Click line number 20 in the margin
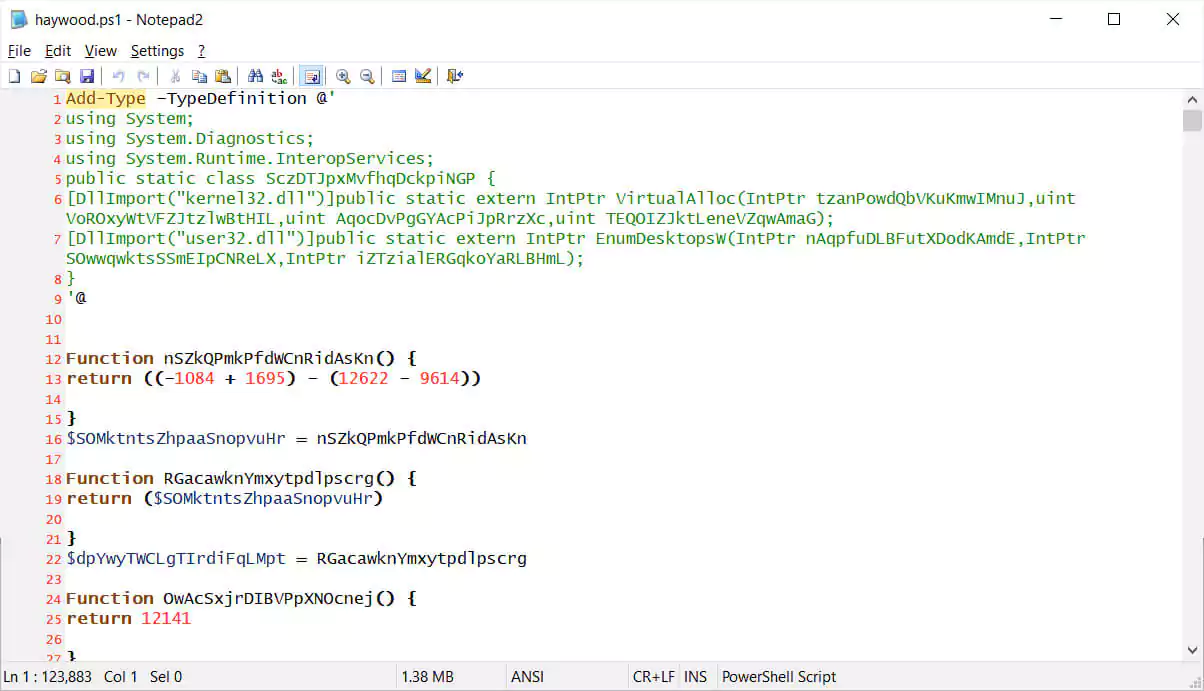Screen dimensions: 1204x691 pyautogui.click(x=54, y=519)
